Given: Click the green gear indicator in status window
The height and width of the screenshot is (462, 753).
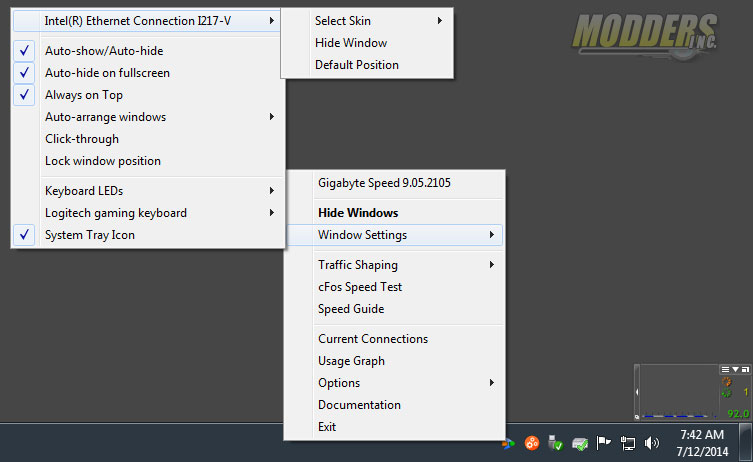Looking at the screenshot, I should coord(727,393).
